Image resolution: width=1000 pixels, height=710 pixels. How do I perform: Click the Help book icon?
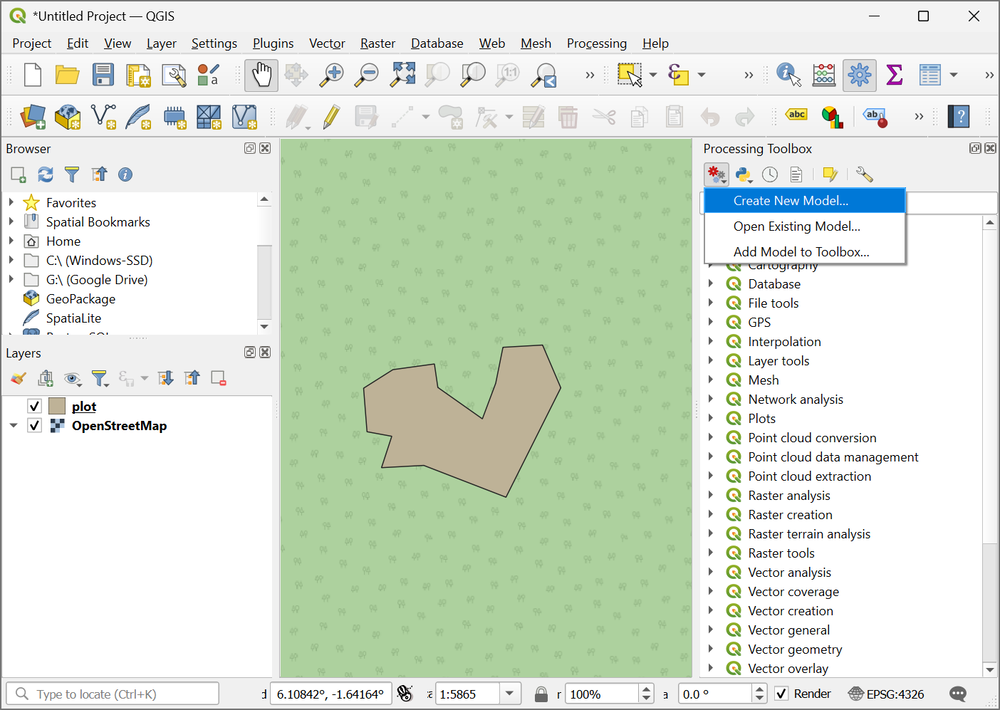[x=959, y=117]
